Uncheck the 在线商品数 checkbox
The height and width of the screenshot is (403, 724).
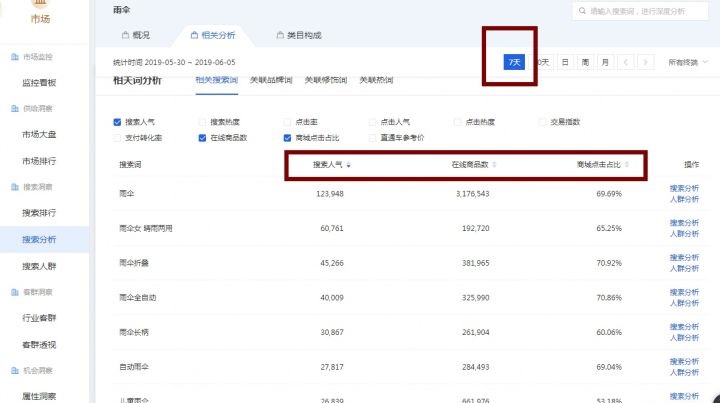(x=202, y=138)
